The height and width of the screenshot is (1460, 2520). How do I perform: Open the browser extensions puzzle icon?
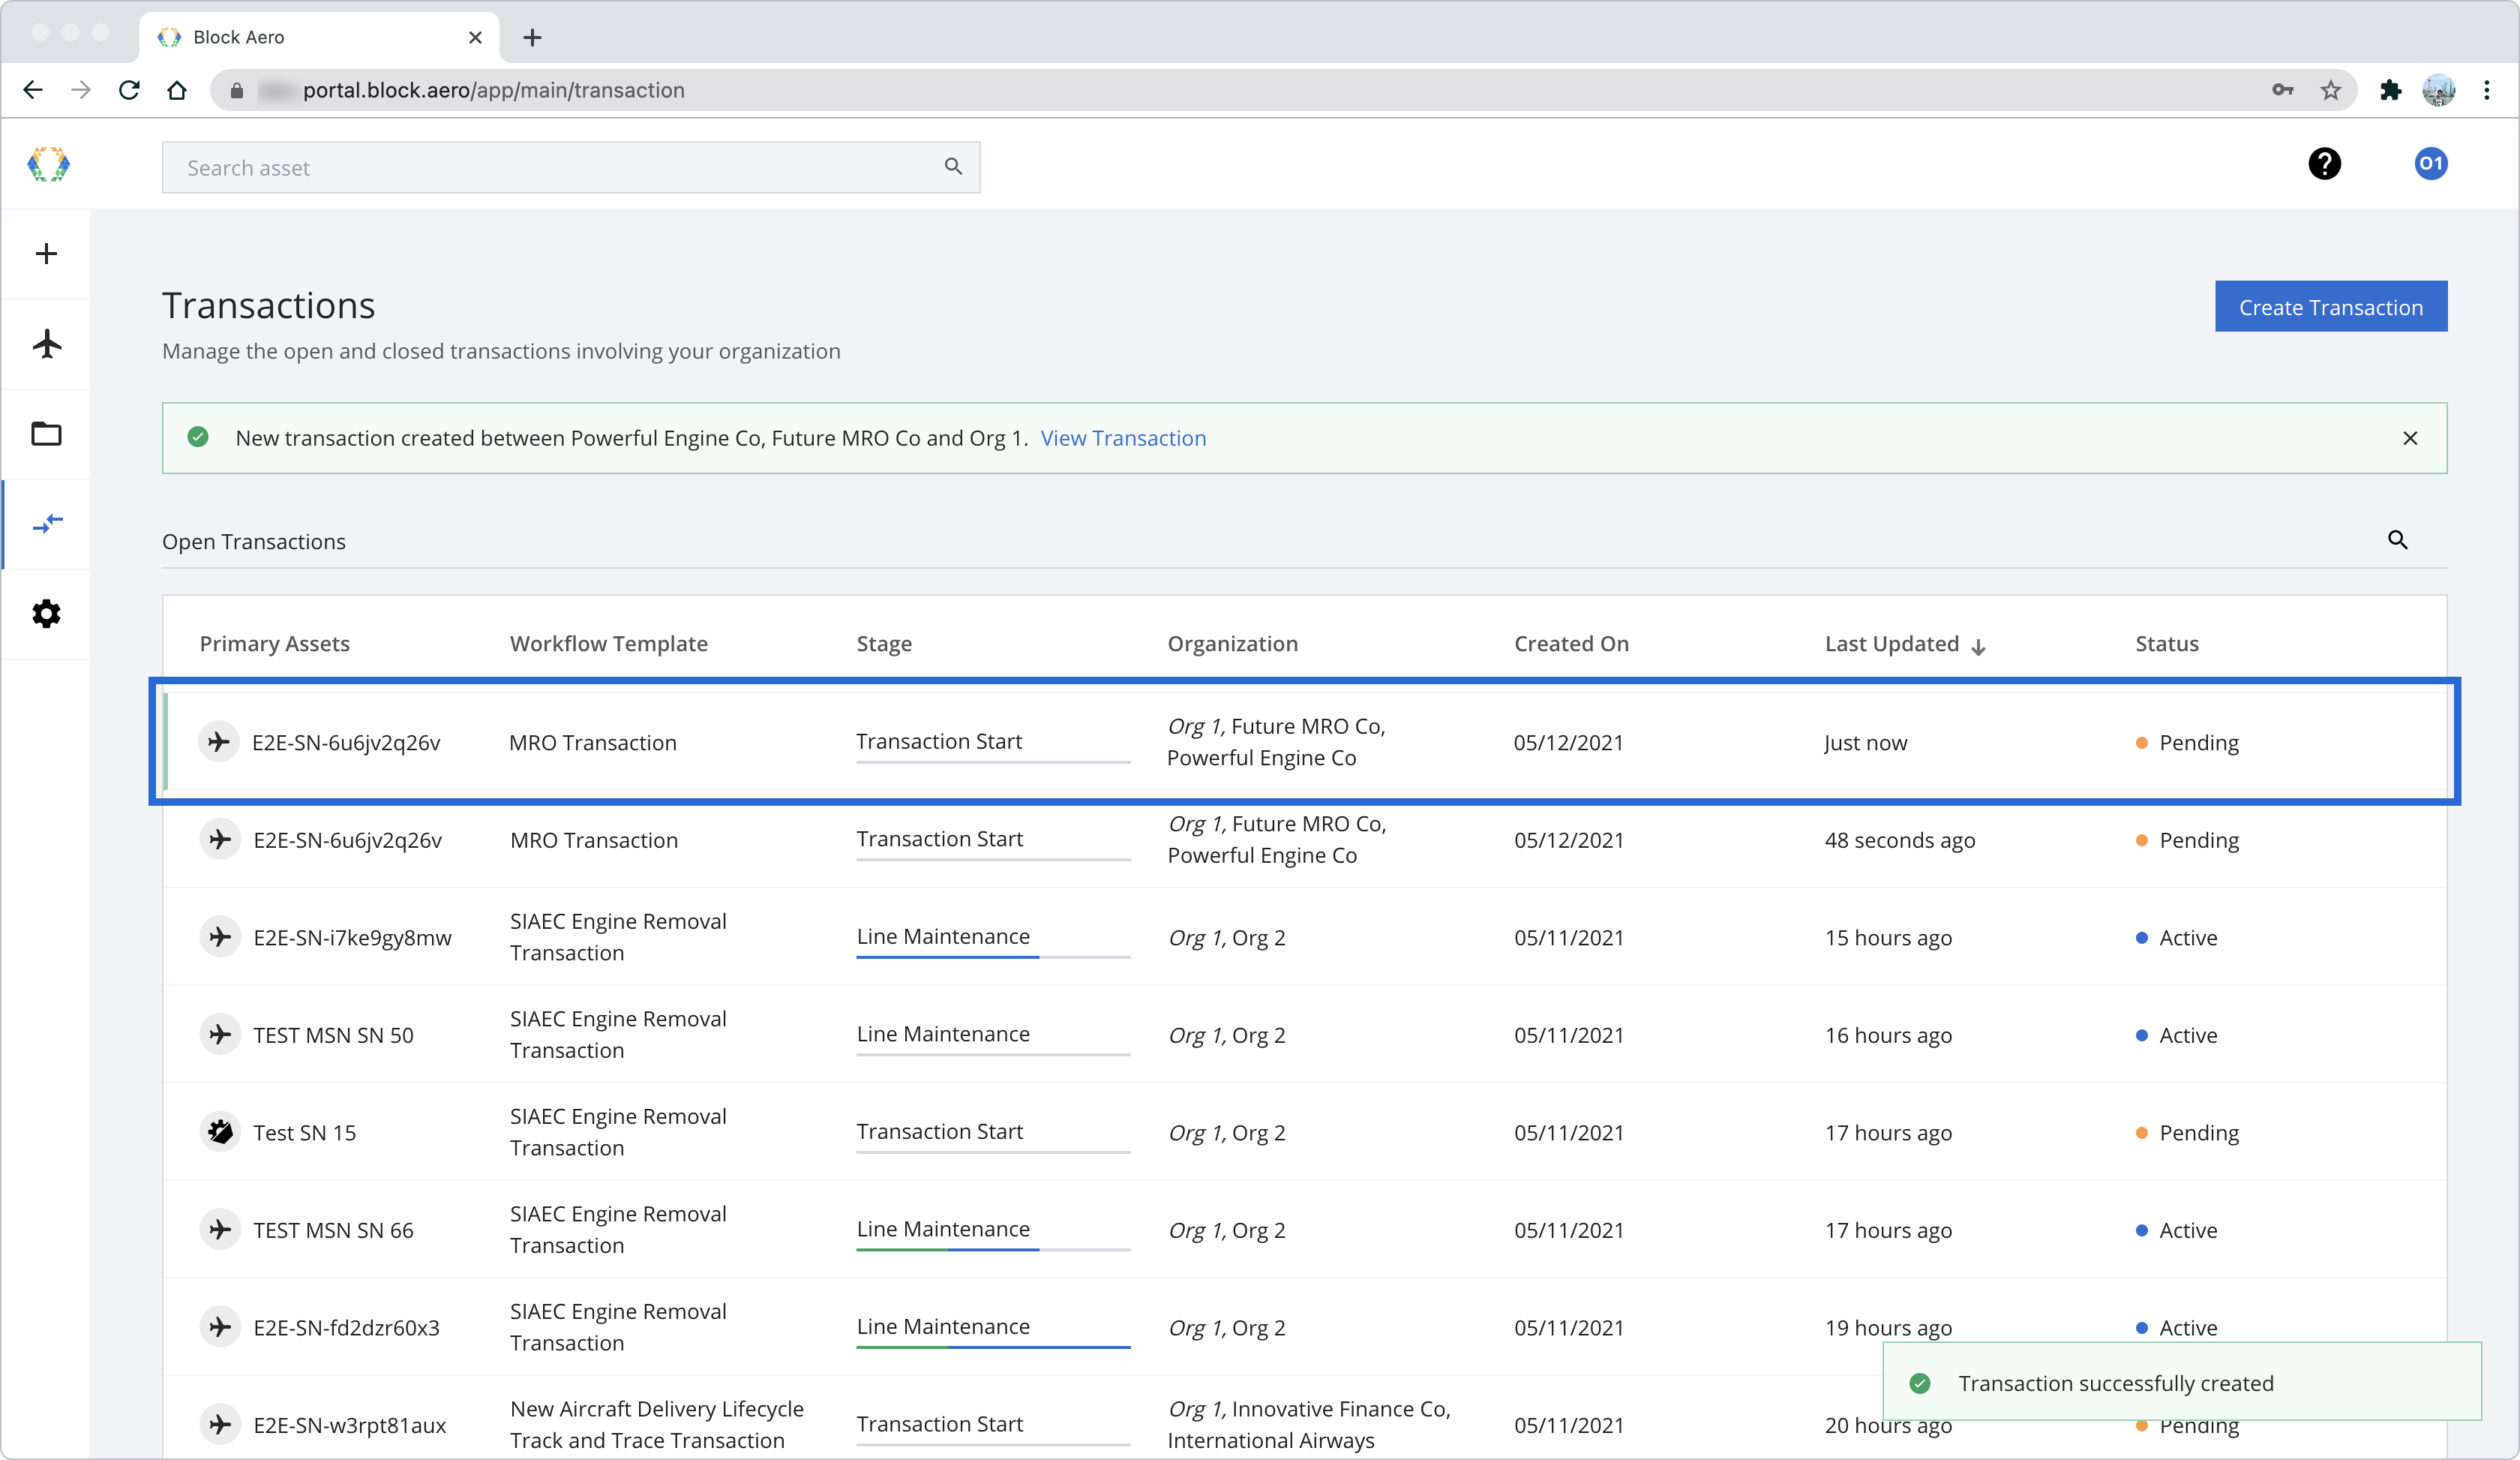tap(2390, 90)
